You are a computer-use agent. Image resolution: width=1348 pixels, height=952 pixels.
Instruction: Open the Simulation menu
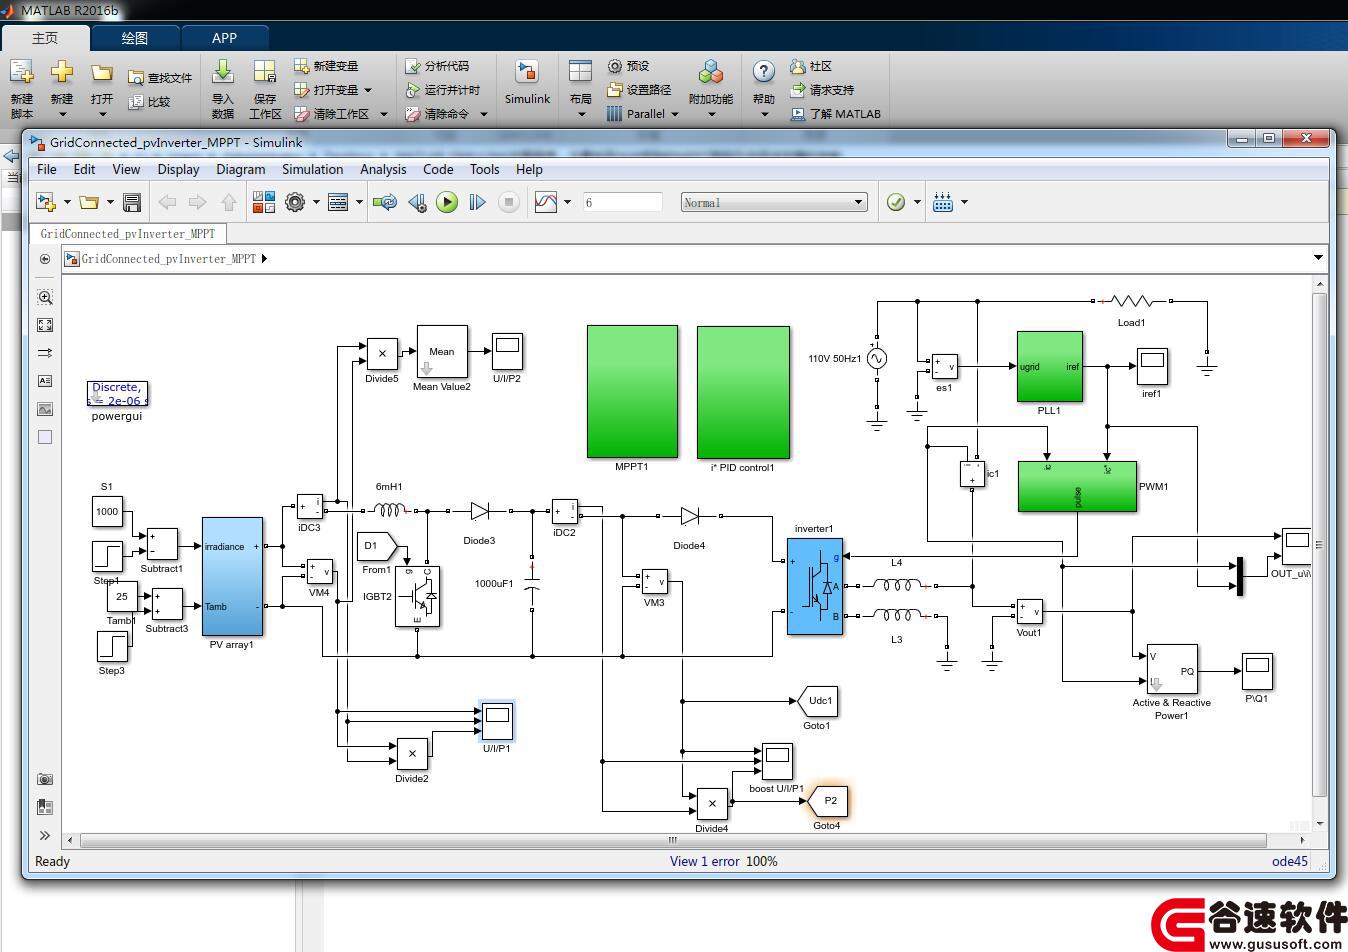pyautogui.click(x=312, y=169)
